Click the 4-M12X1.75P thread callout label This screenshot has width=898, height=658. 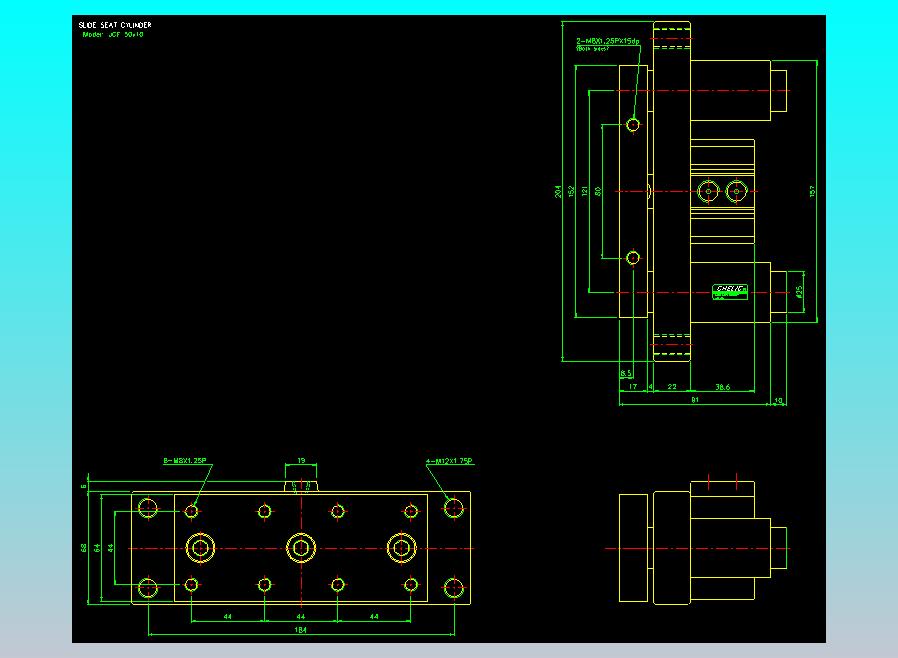click(x=448, y=461)
